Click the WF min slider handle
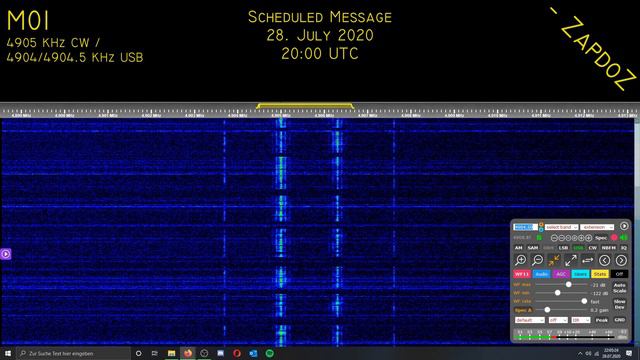Image resolution: width=640 pixels, height=360 pixels. point(558,293)
